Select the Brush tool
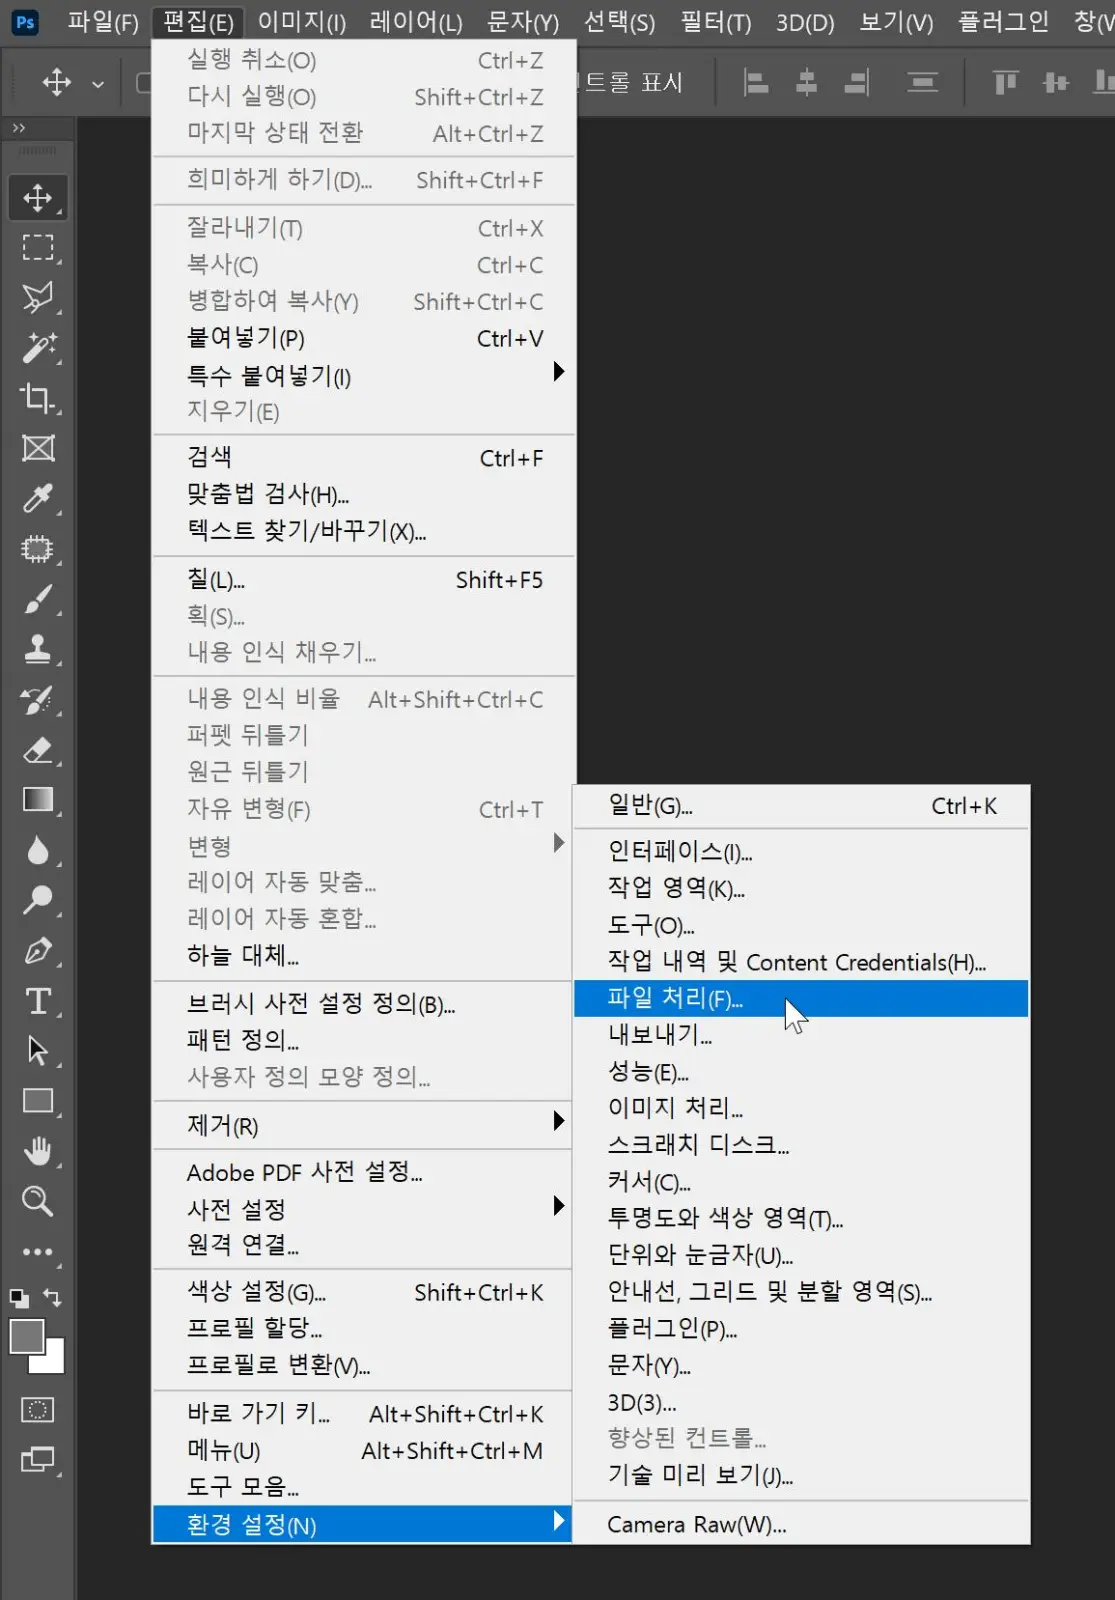1115x1600 pixels. (x=38, y=599)
